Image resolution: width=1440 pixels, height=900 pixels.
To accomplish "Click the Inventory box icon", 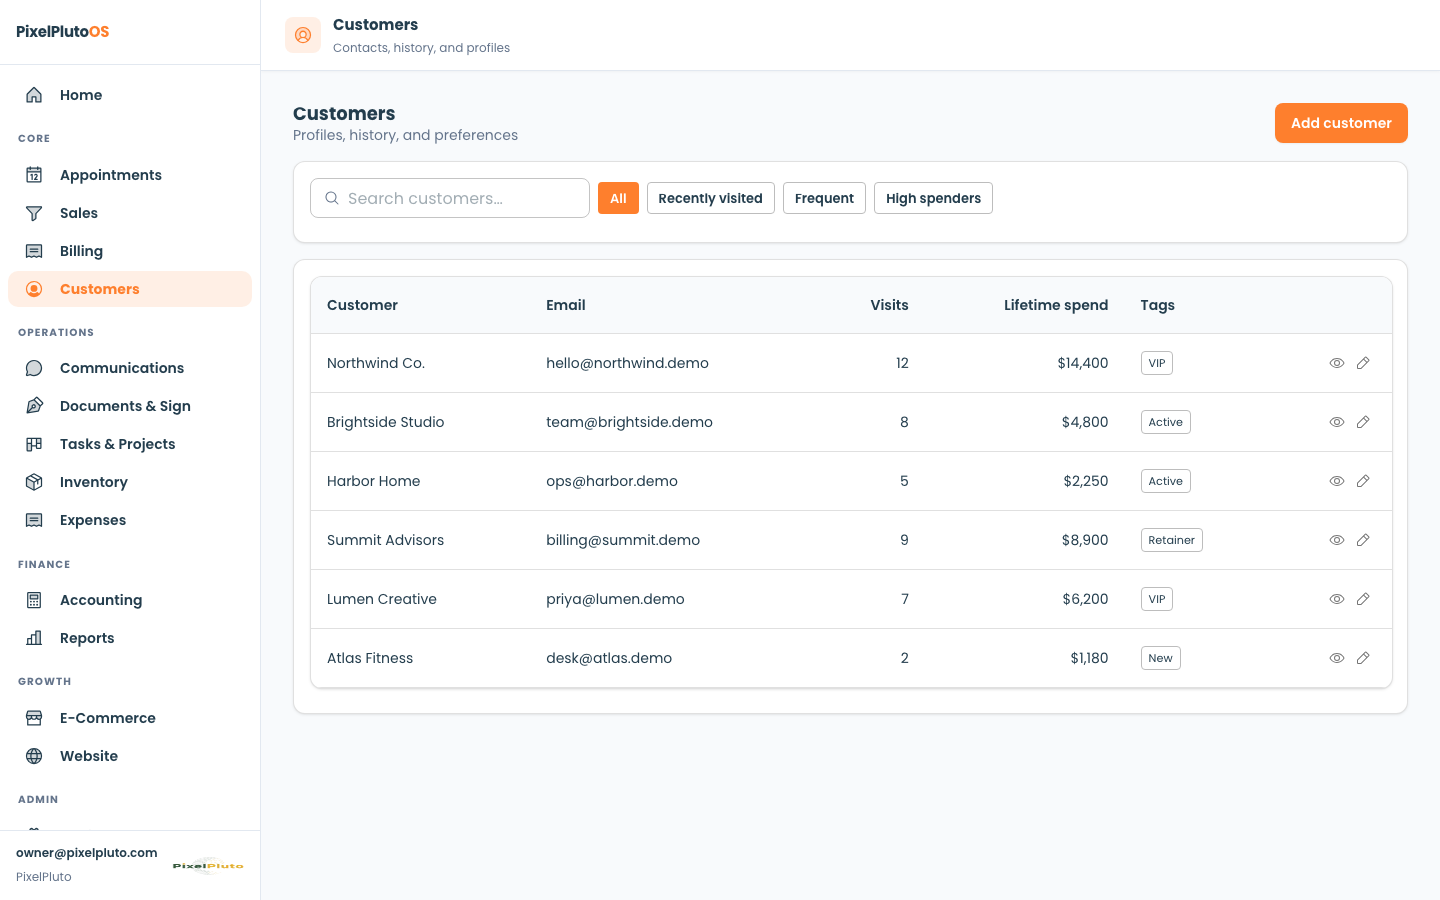I will pyautogui.click(x=34, y=482).
